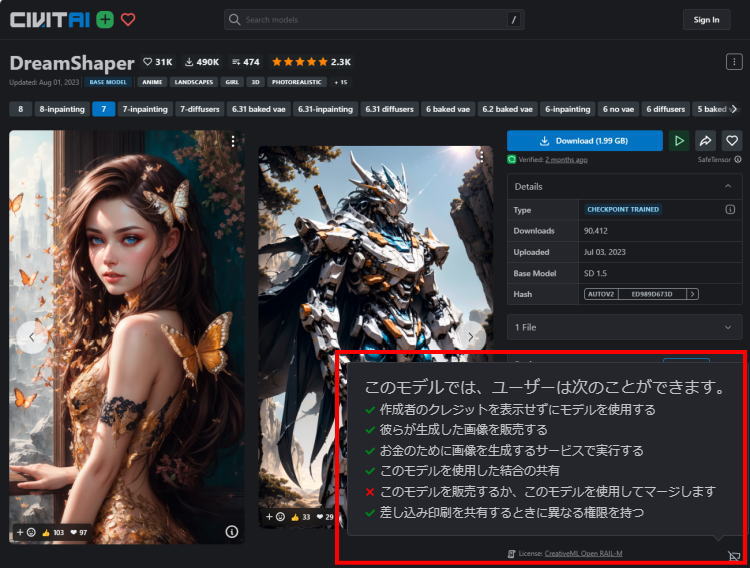The image size is (750, 568).
Task: Switch to 6.31 diffusers version tab
Action: [x=389, y=109]
